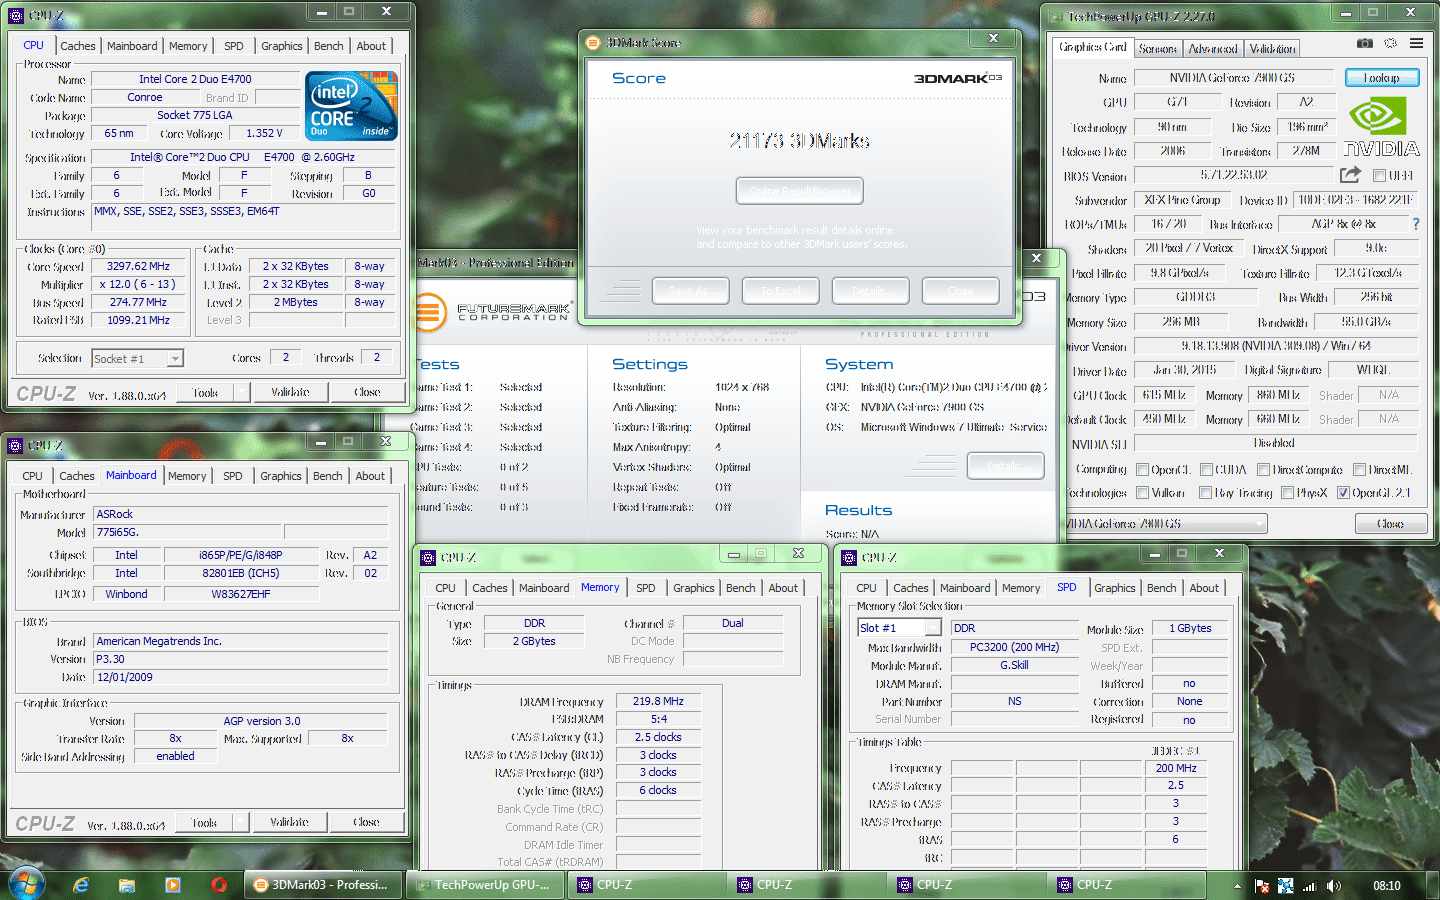This screenshot has height=900, width=1440.
Task: Click the title bar icon of CPU-Z processor window
Action: click(15, 15)
